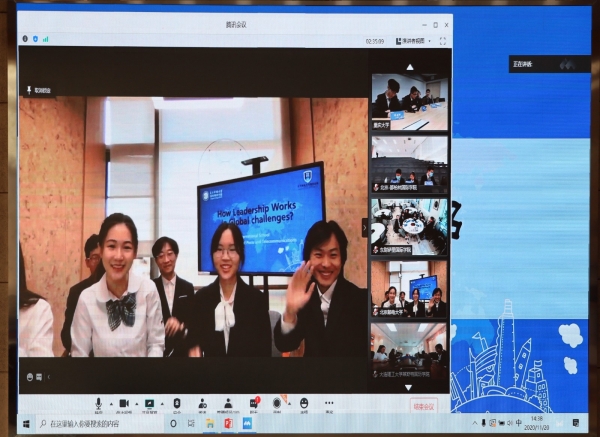Open the chat icon with red badge
This screenshot has width=600, height=437.
[253, 403]
